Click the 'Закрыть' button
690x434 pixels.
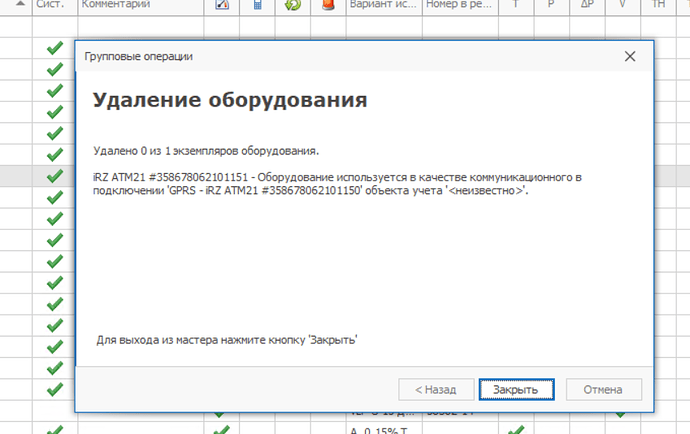516,390
